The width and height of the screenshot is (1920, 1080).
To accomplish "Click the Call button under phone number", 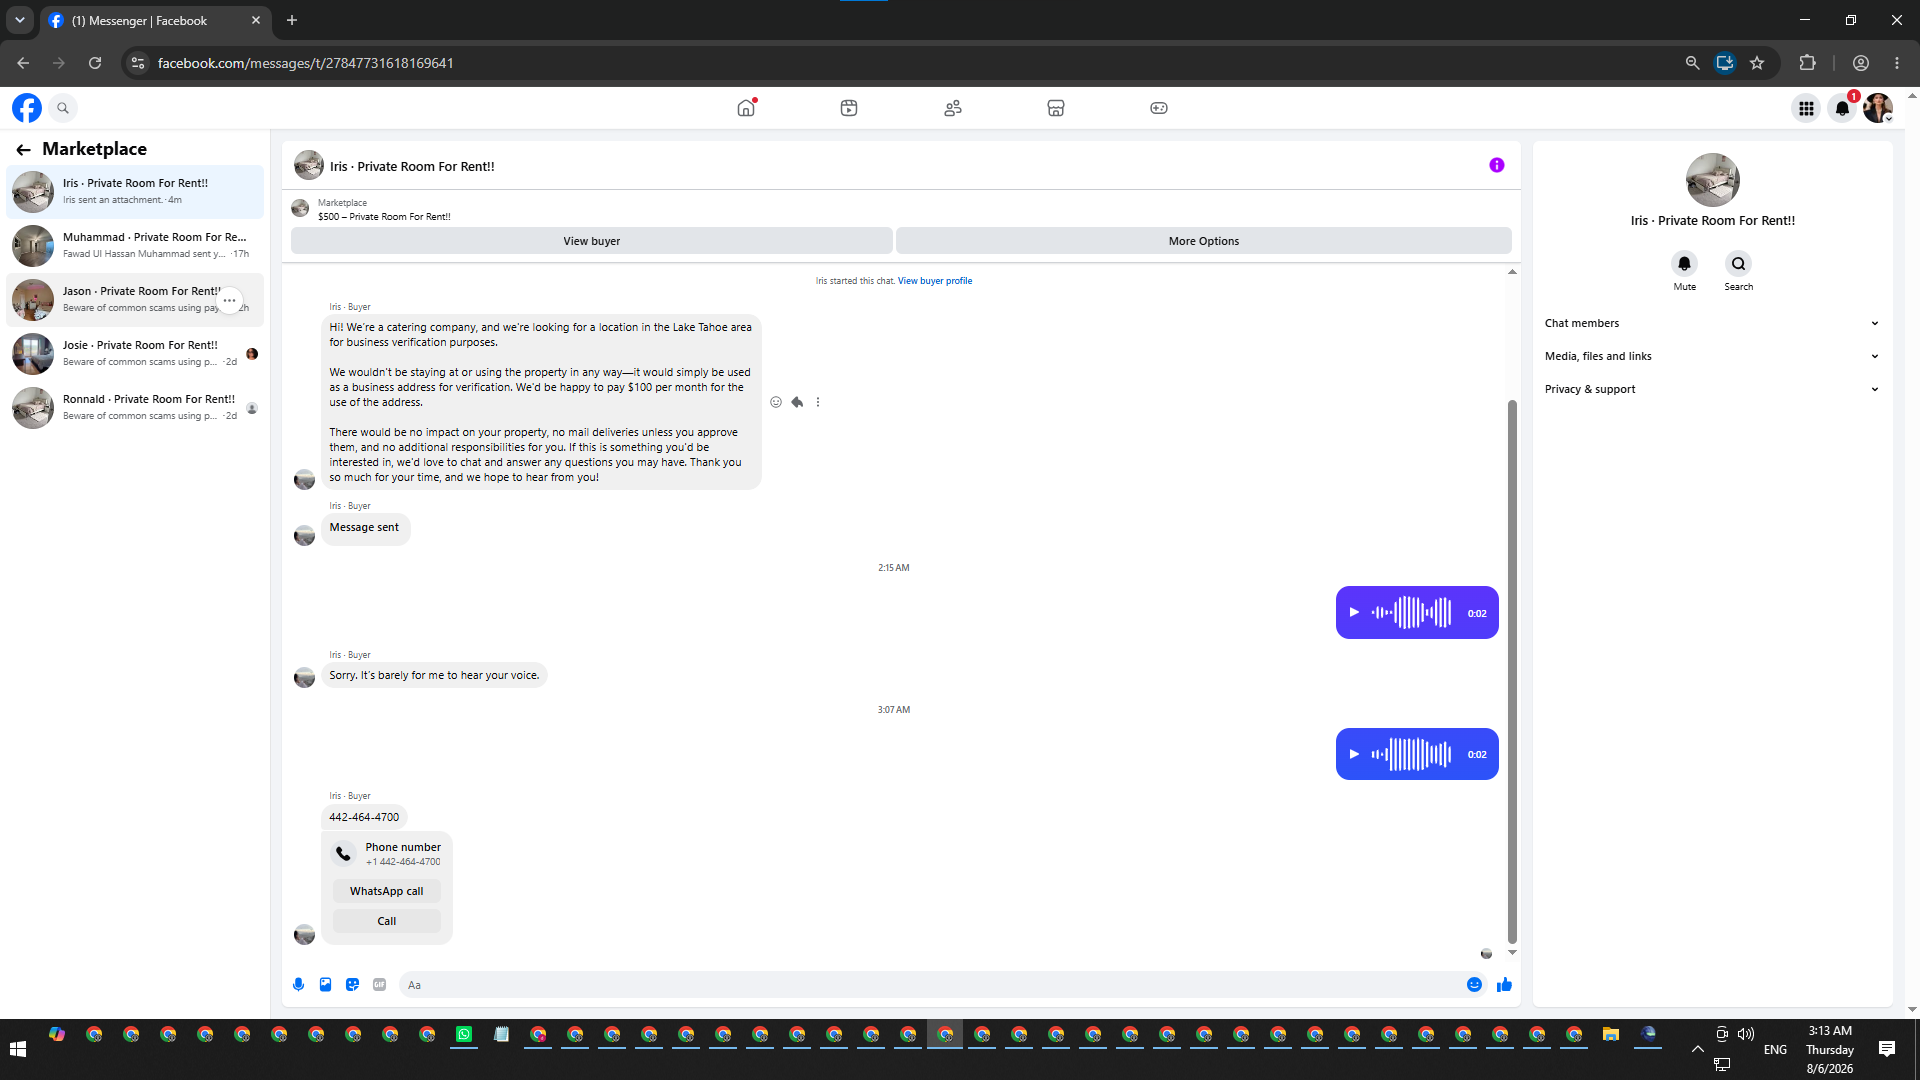I will (x=386, y=921).
